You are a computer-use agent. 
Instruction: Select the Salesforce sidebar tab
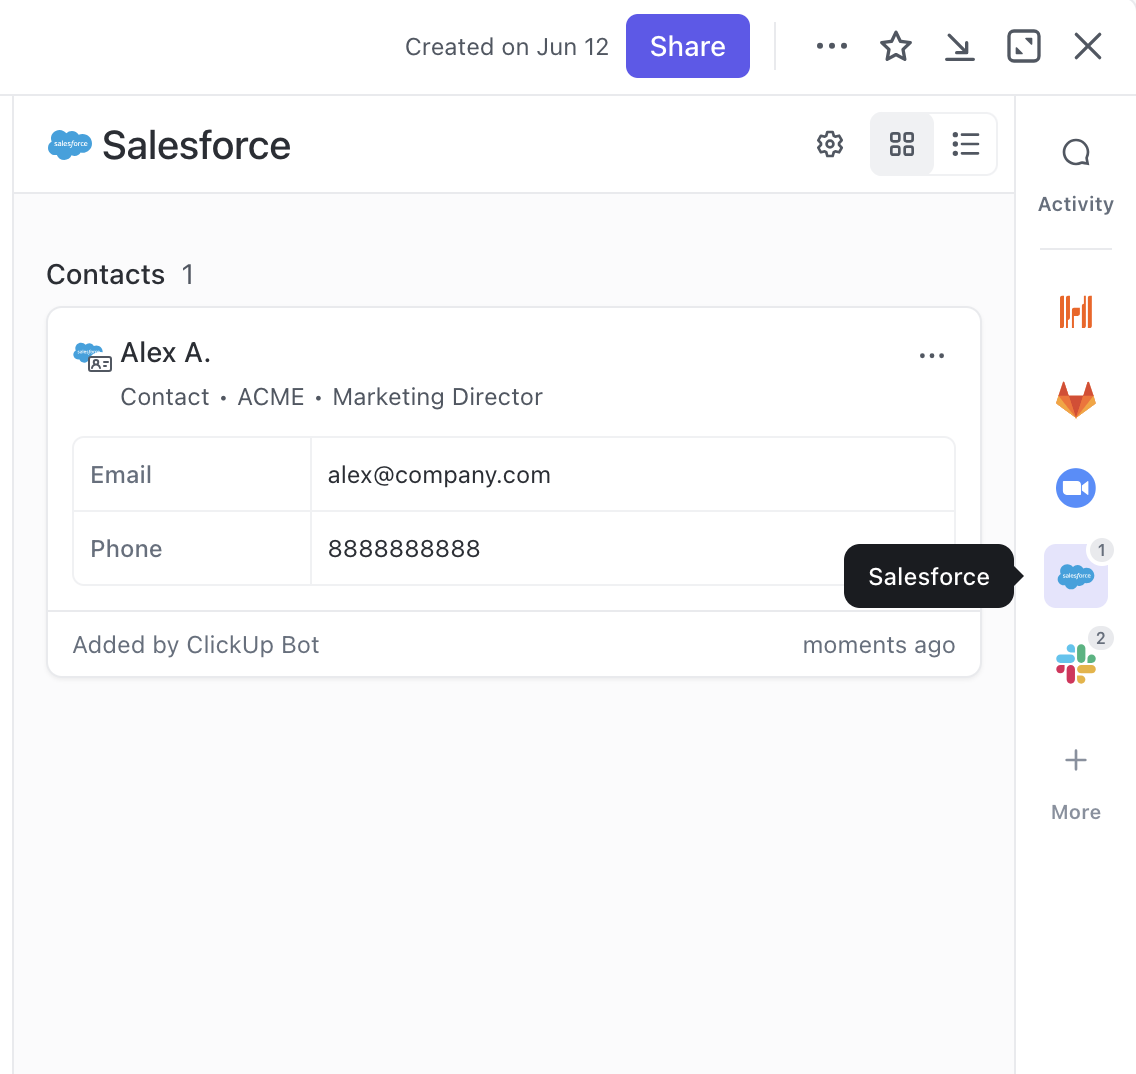pyautogui.click(x=1075, y=576)
